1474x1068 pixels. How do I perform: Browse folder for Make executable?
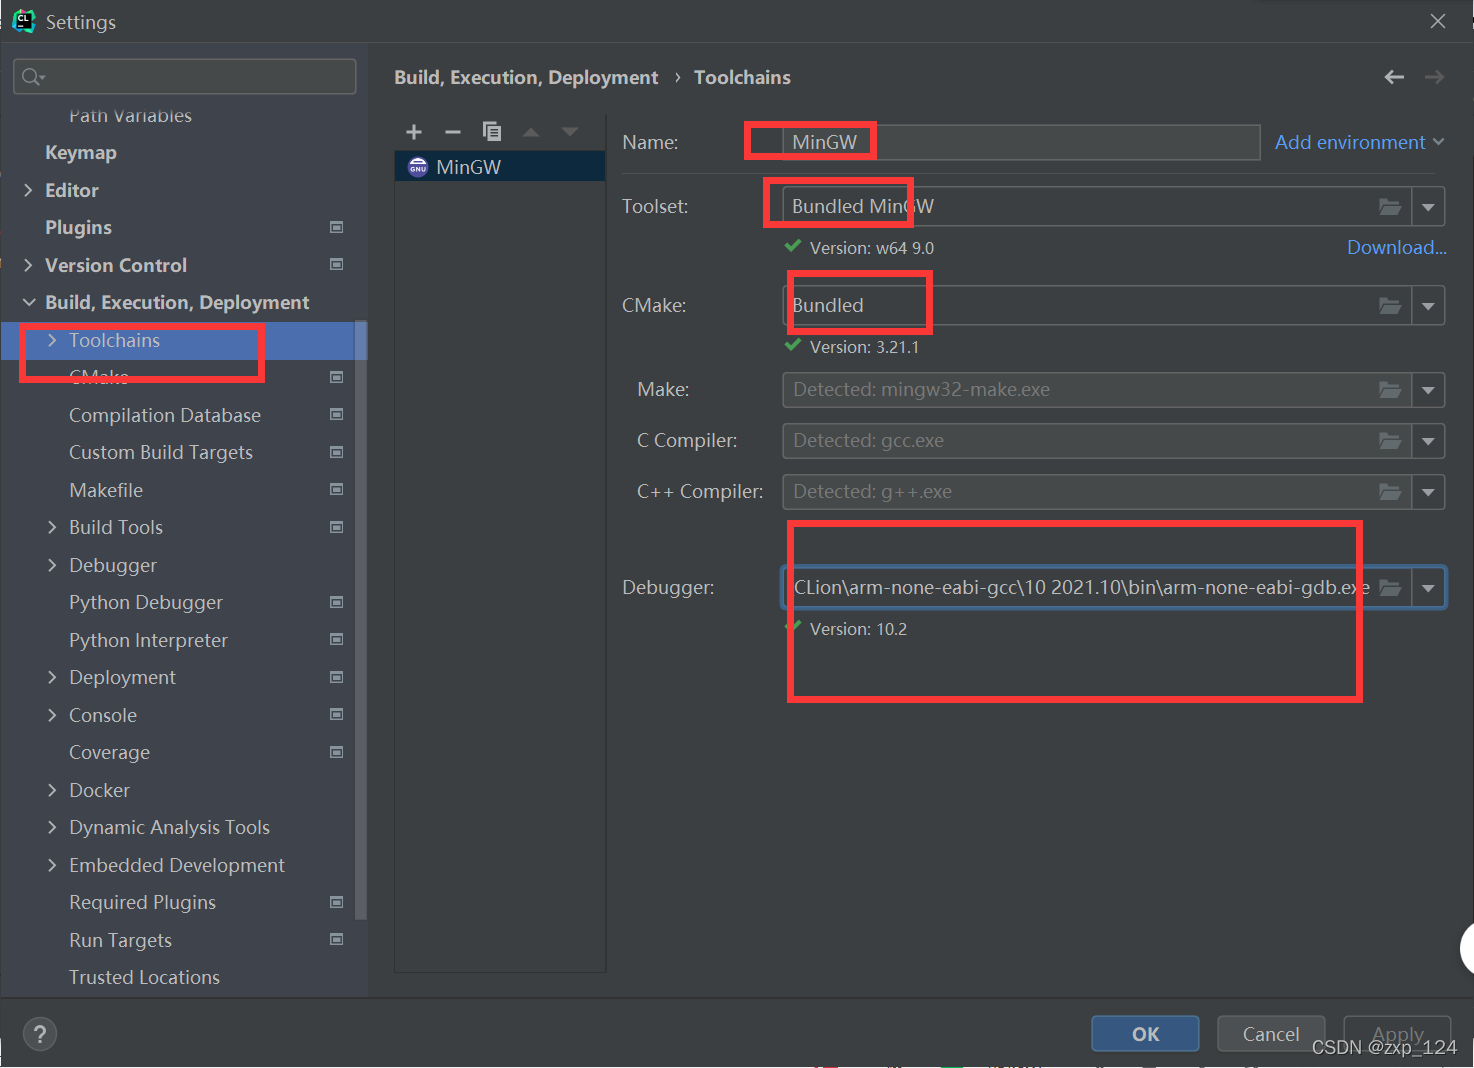[1390, 390]
